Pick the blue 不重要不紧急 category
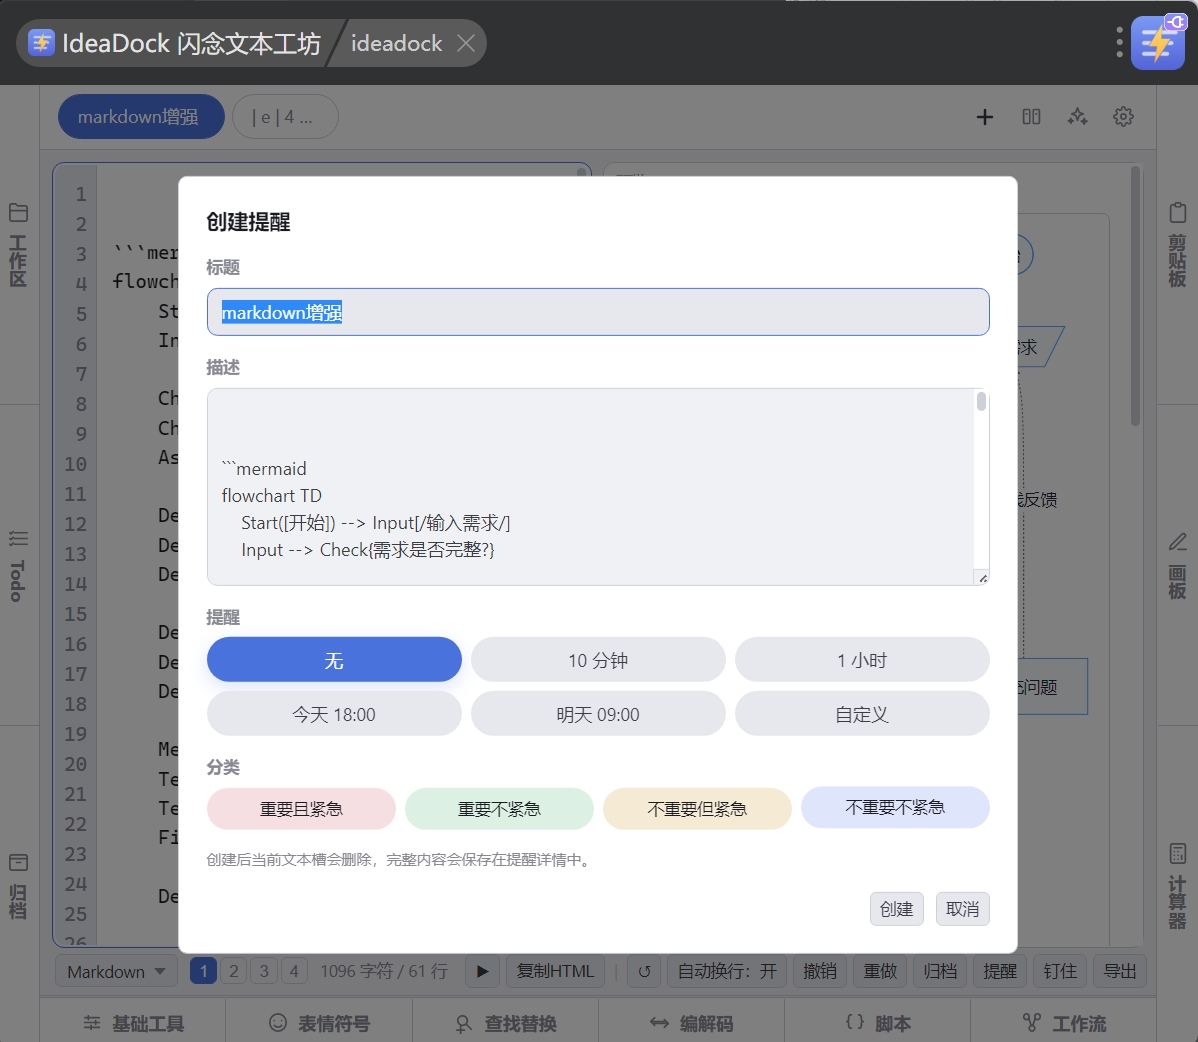The height and width of the screenshot is (1042, 1198). (x=895, y=807)
